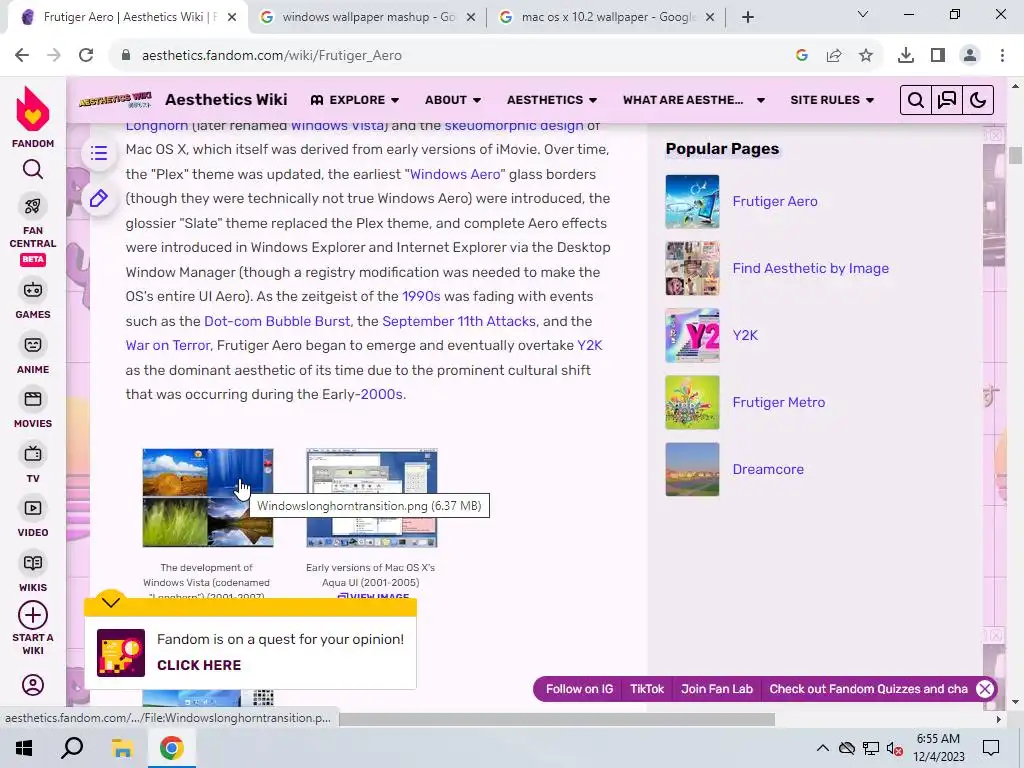1024x768 pixels.
Task: Open Dreamcore in Popular Pages
Action: tap(768, 470)
